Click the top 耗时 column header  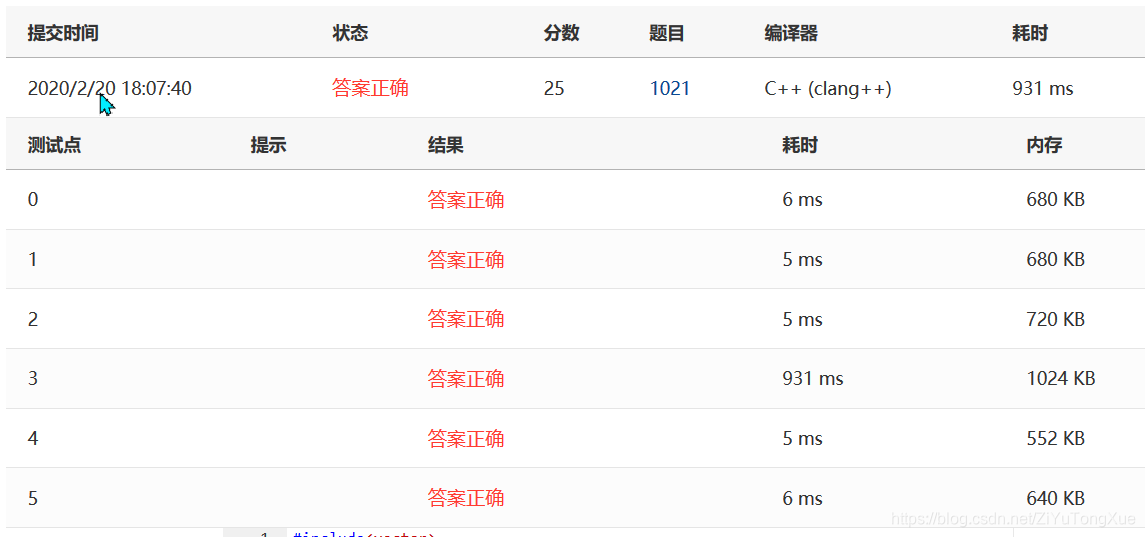(1030, 33)
